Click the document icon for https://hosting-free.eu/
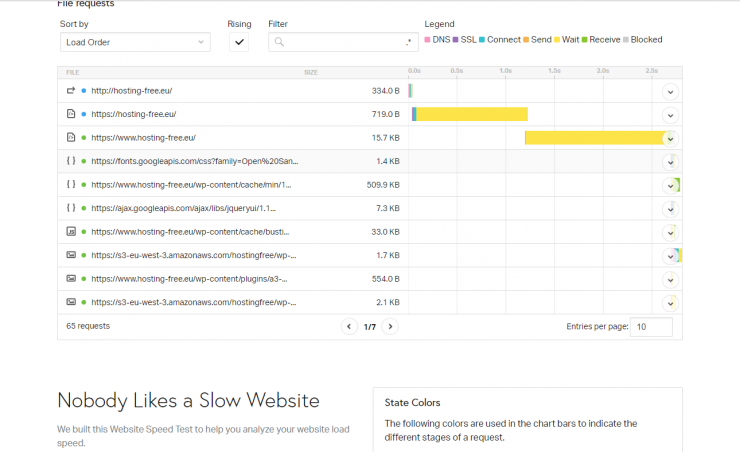 click(x=71, y=114)
